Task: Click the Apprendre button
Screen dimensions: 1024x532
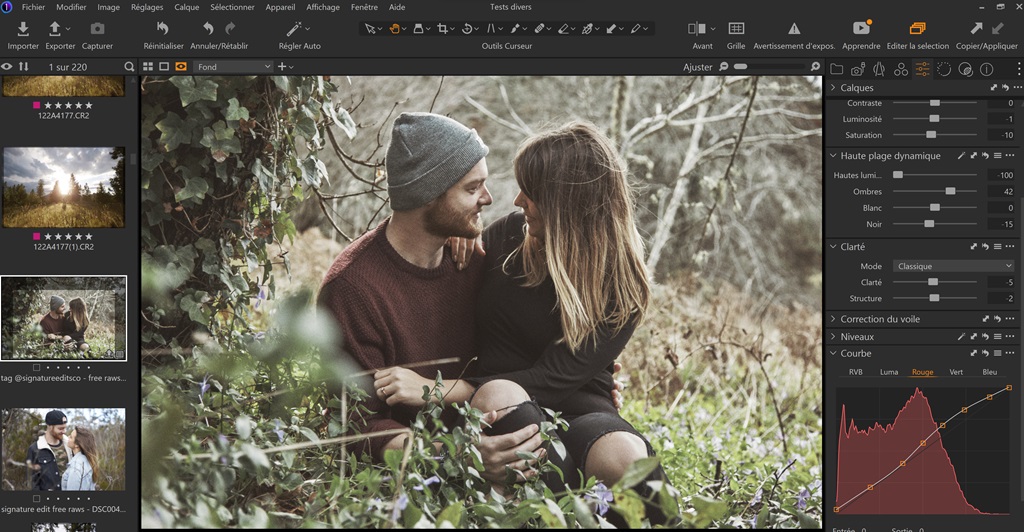Action: coord(861,35)
